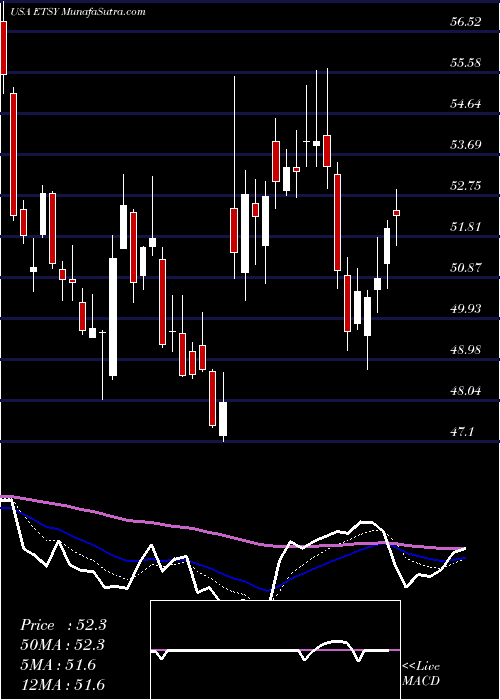The height and width of the screenshot is (700, 500).
Task: Select the 48.04 price axis label
Action: (466, 391)
